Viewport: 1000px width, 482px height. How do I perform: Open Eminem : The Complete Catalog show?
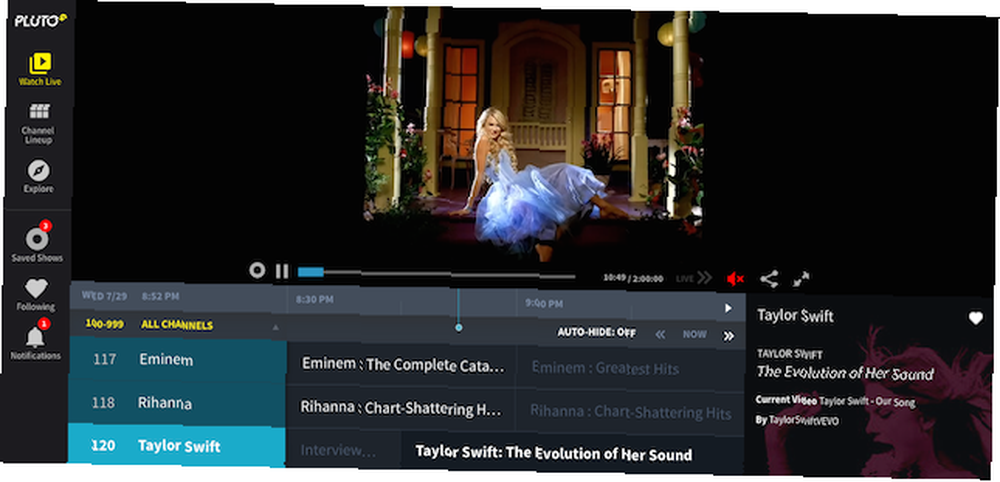click(401, 365)
